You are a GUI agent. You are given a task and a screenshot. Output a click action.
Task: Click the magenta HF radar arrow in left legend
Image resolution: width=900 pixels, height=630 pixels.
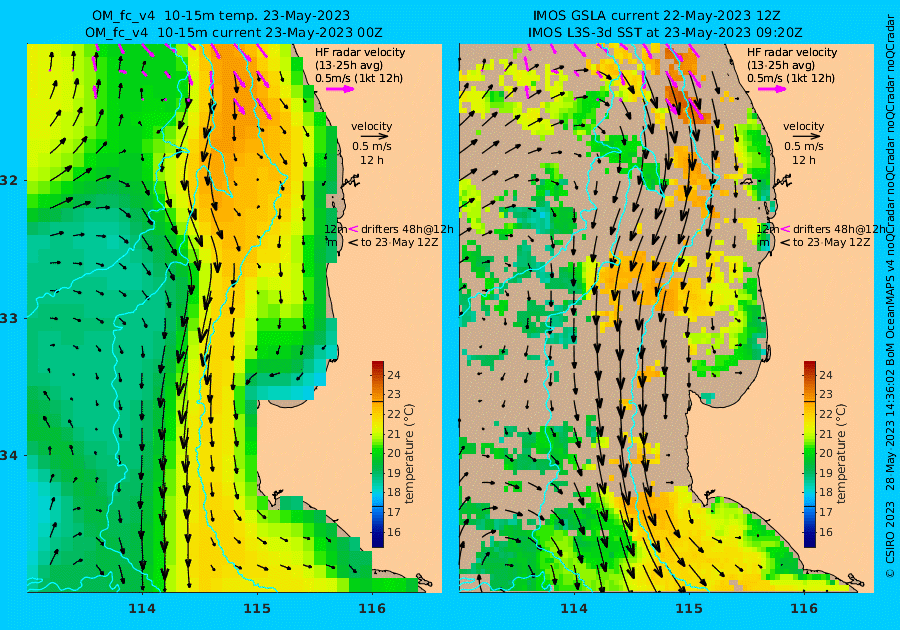(340, 89)
